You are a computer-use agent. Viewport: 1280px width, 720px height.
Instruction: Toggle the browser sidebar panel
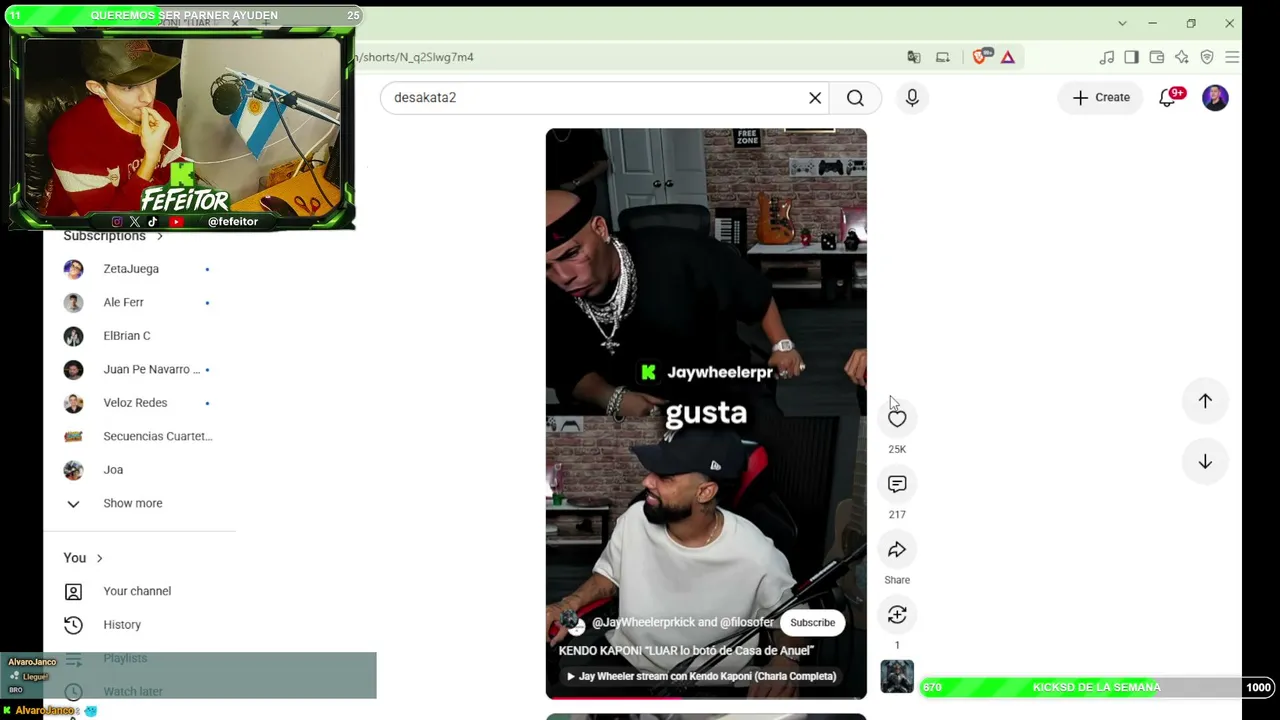click(1131, 57)
